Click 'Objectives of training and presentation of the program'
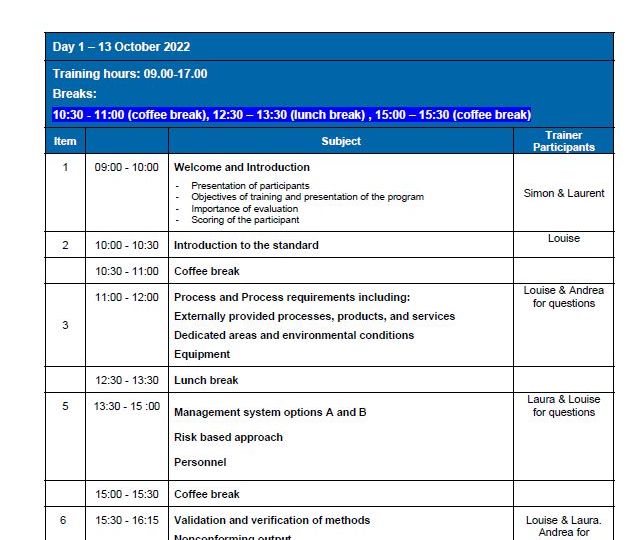Screen dimensions: 644x540 click(308, 197)
